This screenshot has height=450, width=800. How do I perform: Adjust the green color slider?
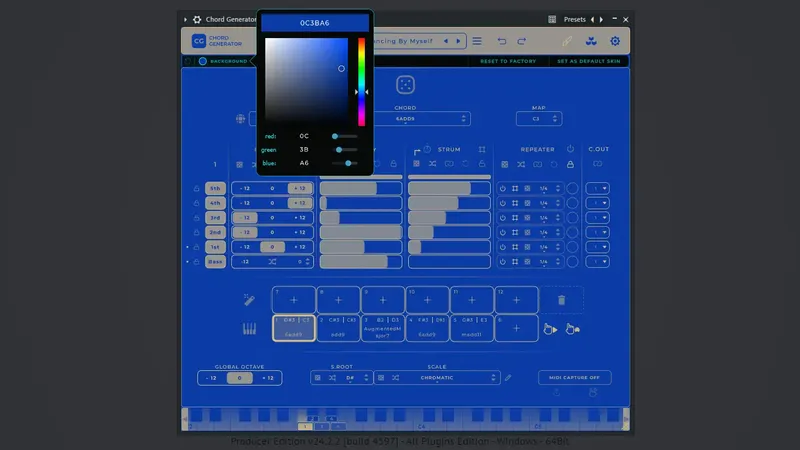[x=344, y=149]
